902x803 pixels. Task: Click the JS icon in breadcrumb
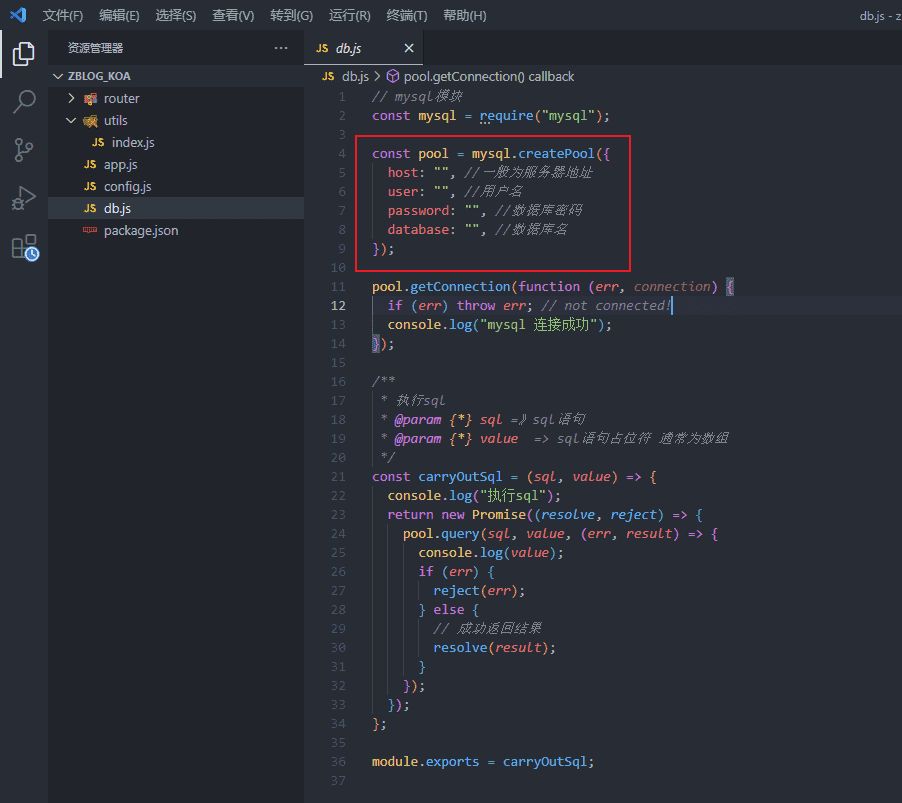point(328,77)
